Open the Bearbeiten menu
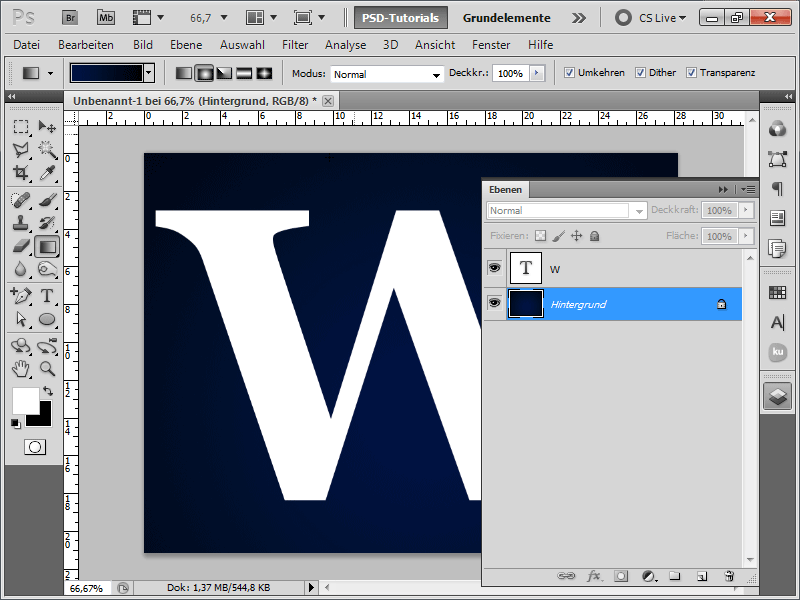The image size is (800, 600). tap(86, 45)
